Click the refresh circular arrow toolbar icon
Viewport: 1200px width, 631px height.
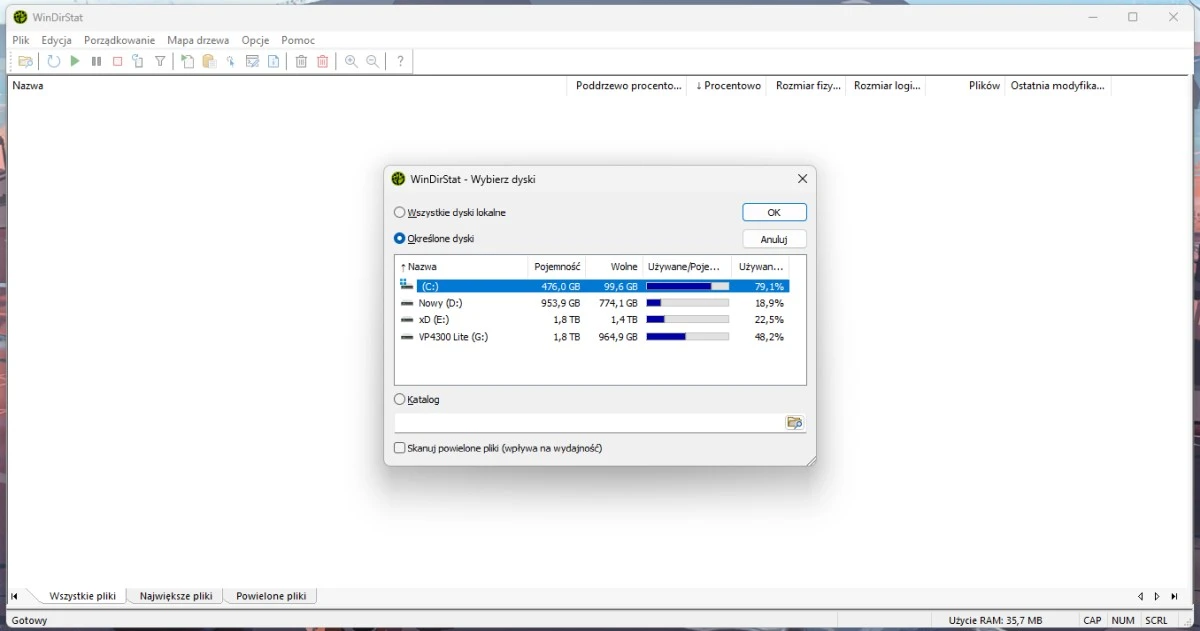pos(54,62)
